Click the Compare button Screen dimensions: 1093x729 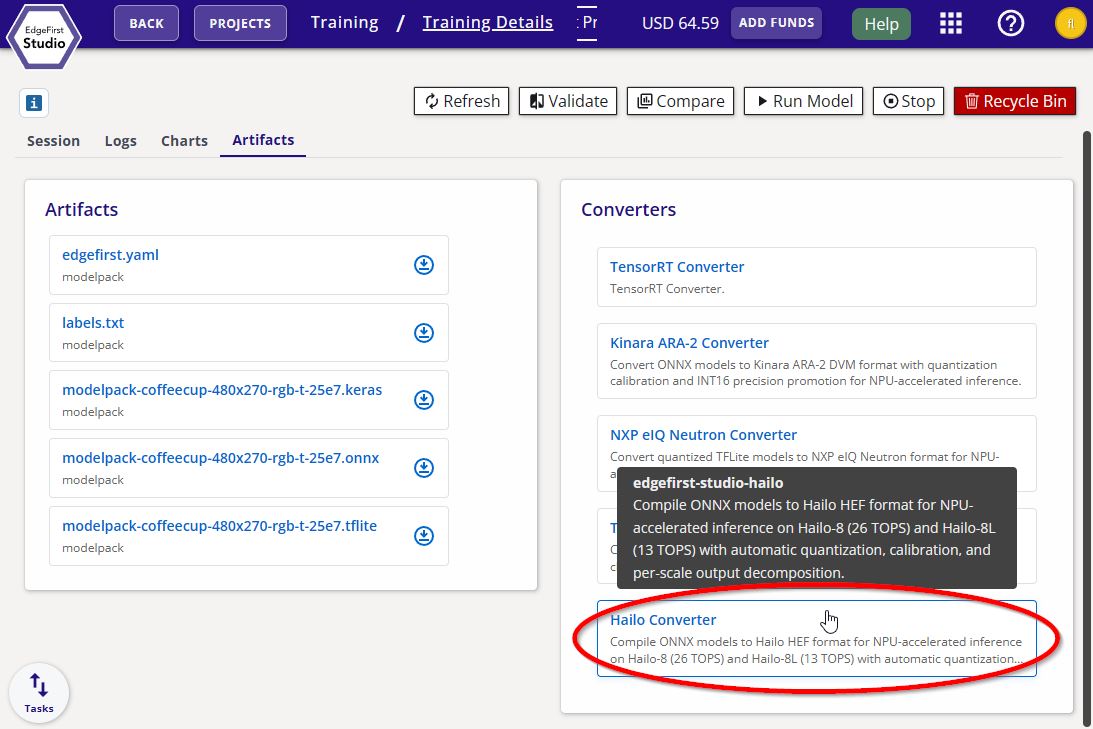[x=680, y=101]
